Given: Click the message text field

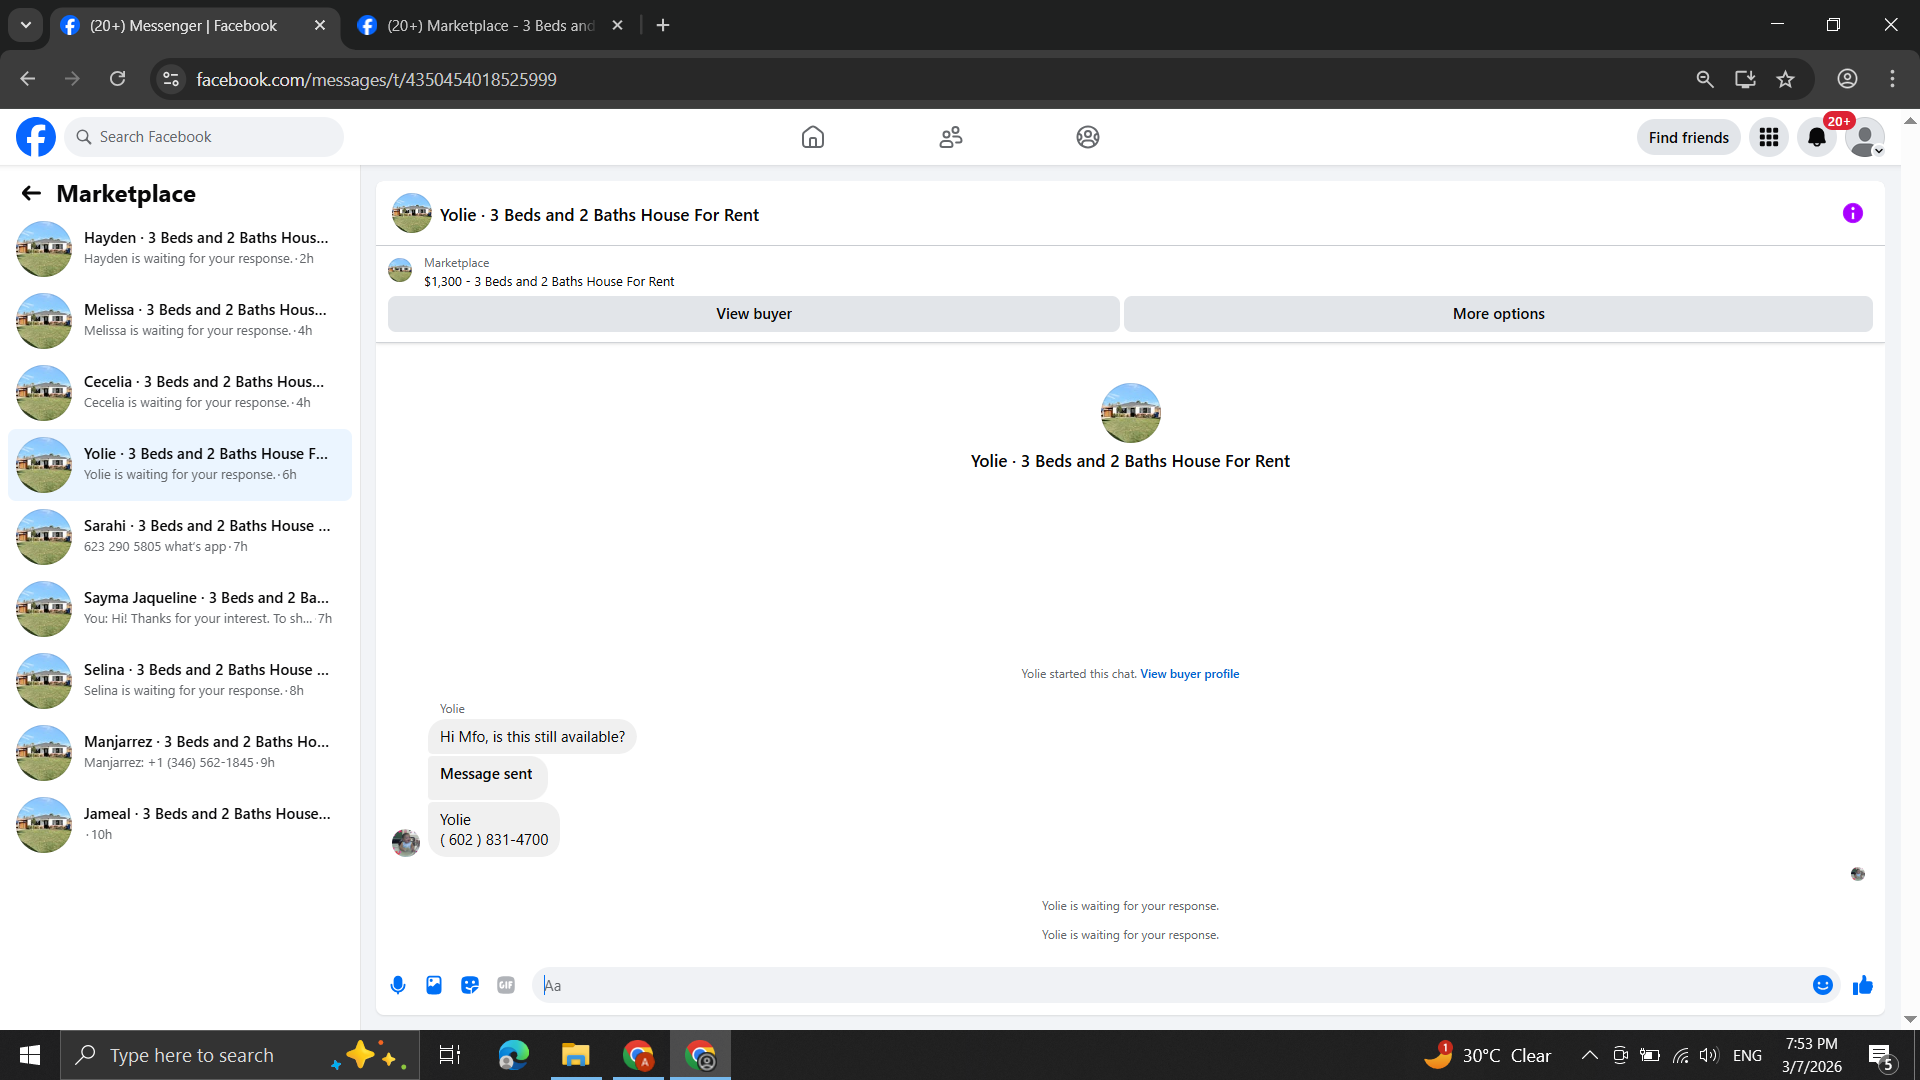Looking at the screenshot, I should coord(1170,985).
